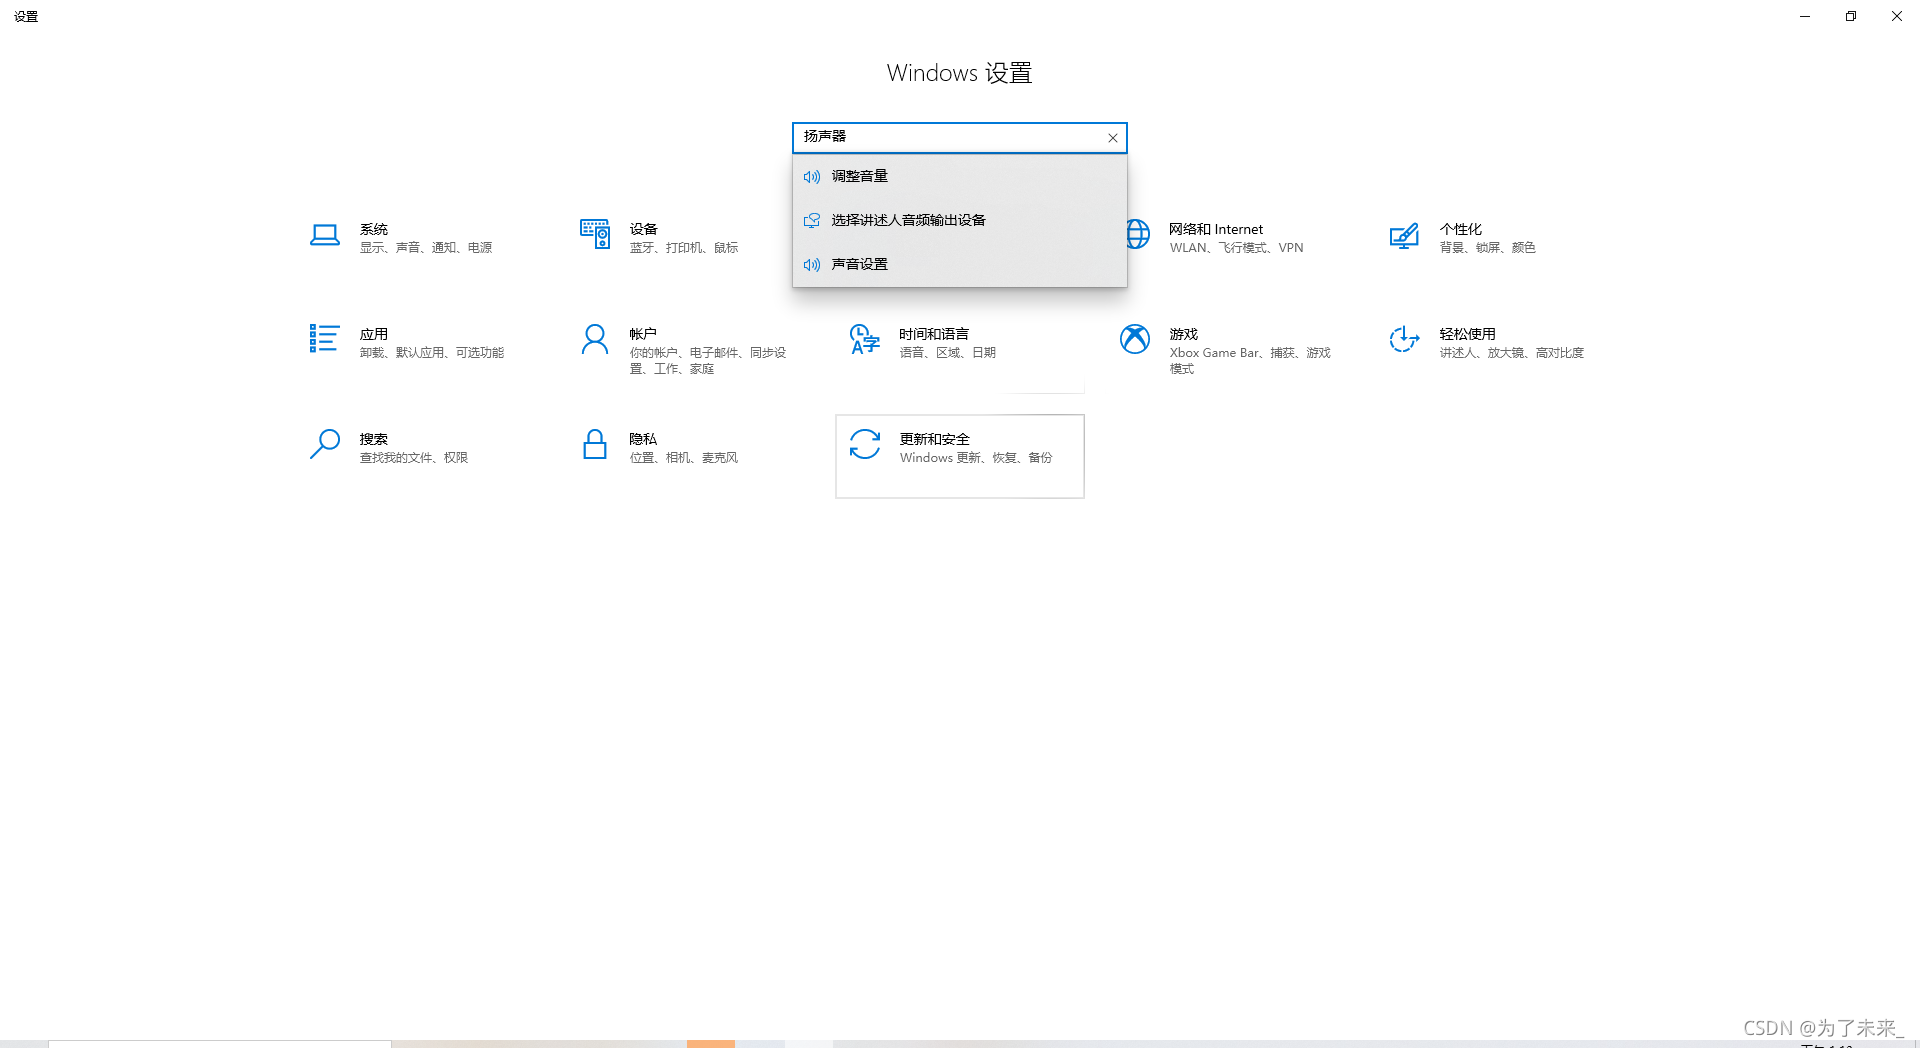This screenshot has height=1048, width=1920.
Task: Click the WLAN、飞行模式、VPN description
Action: [1237, 248]
